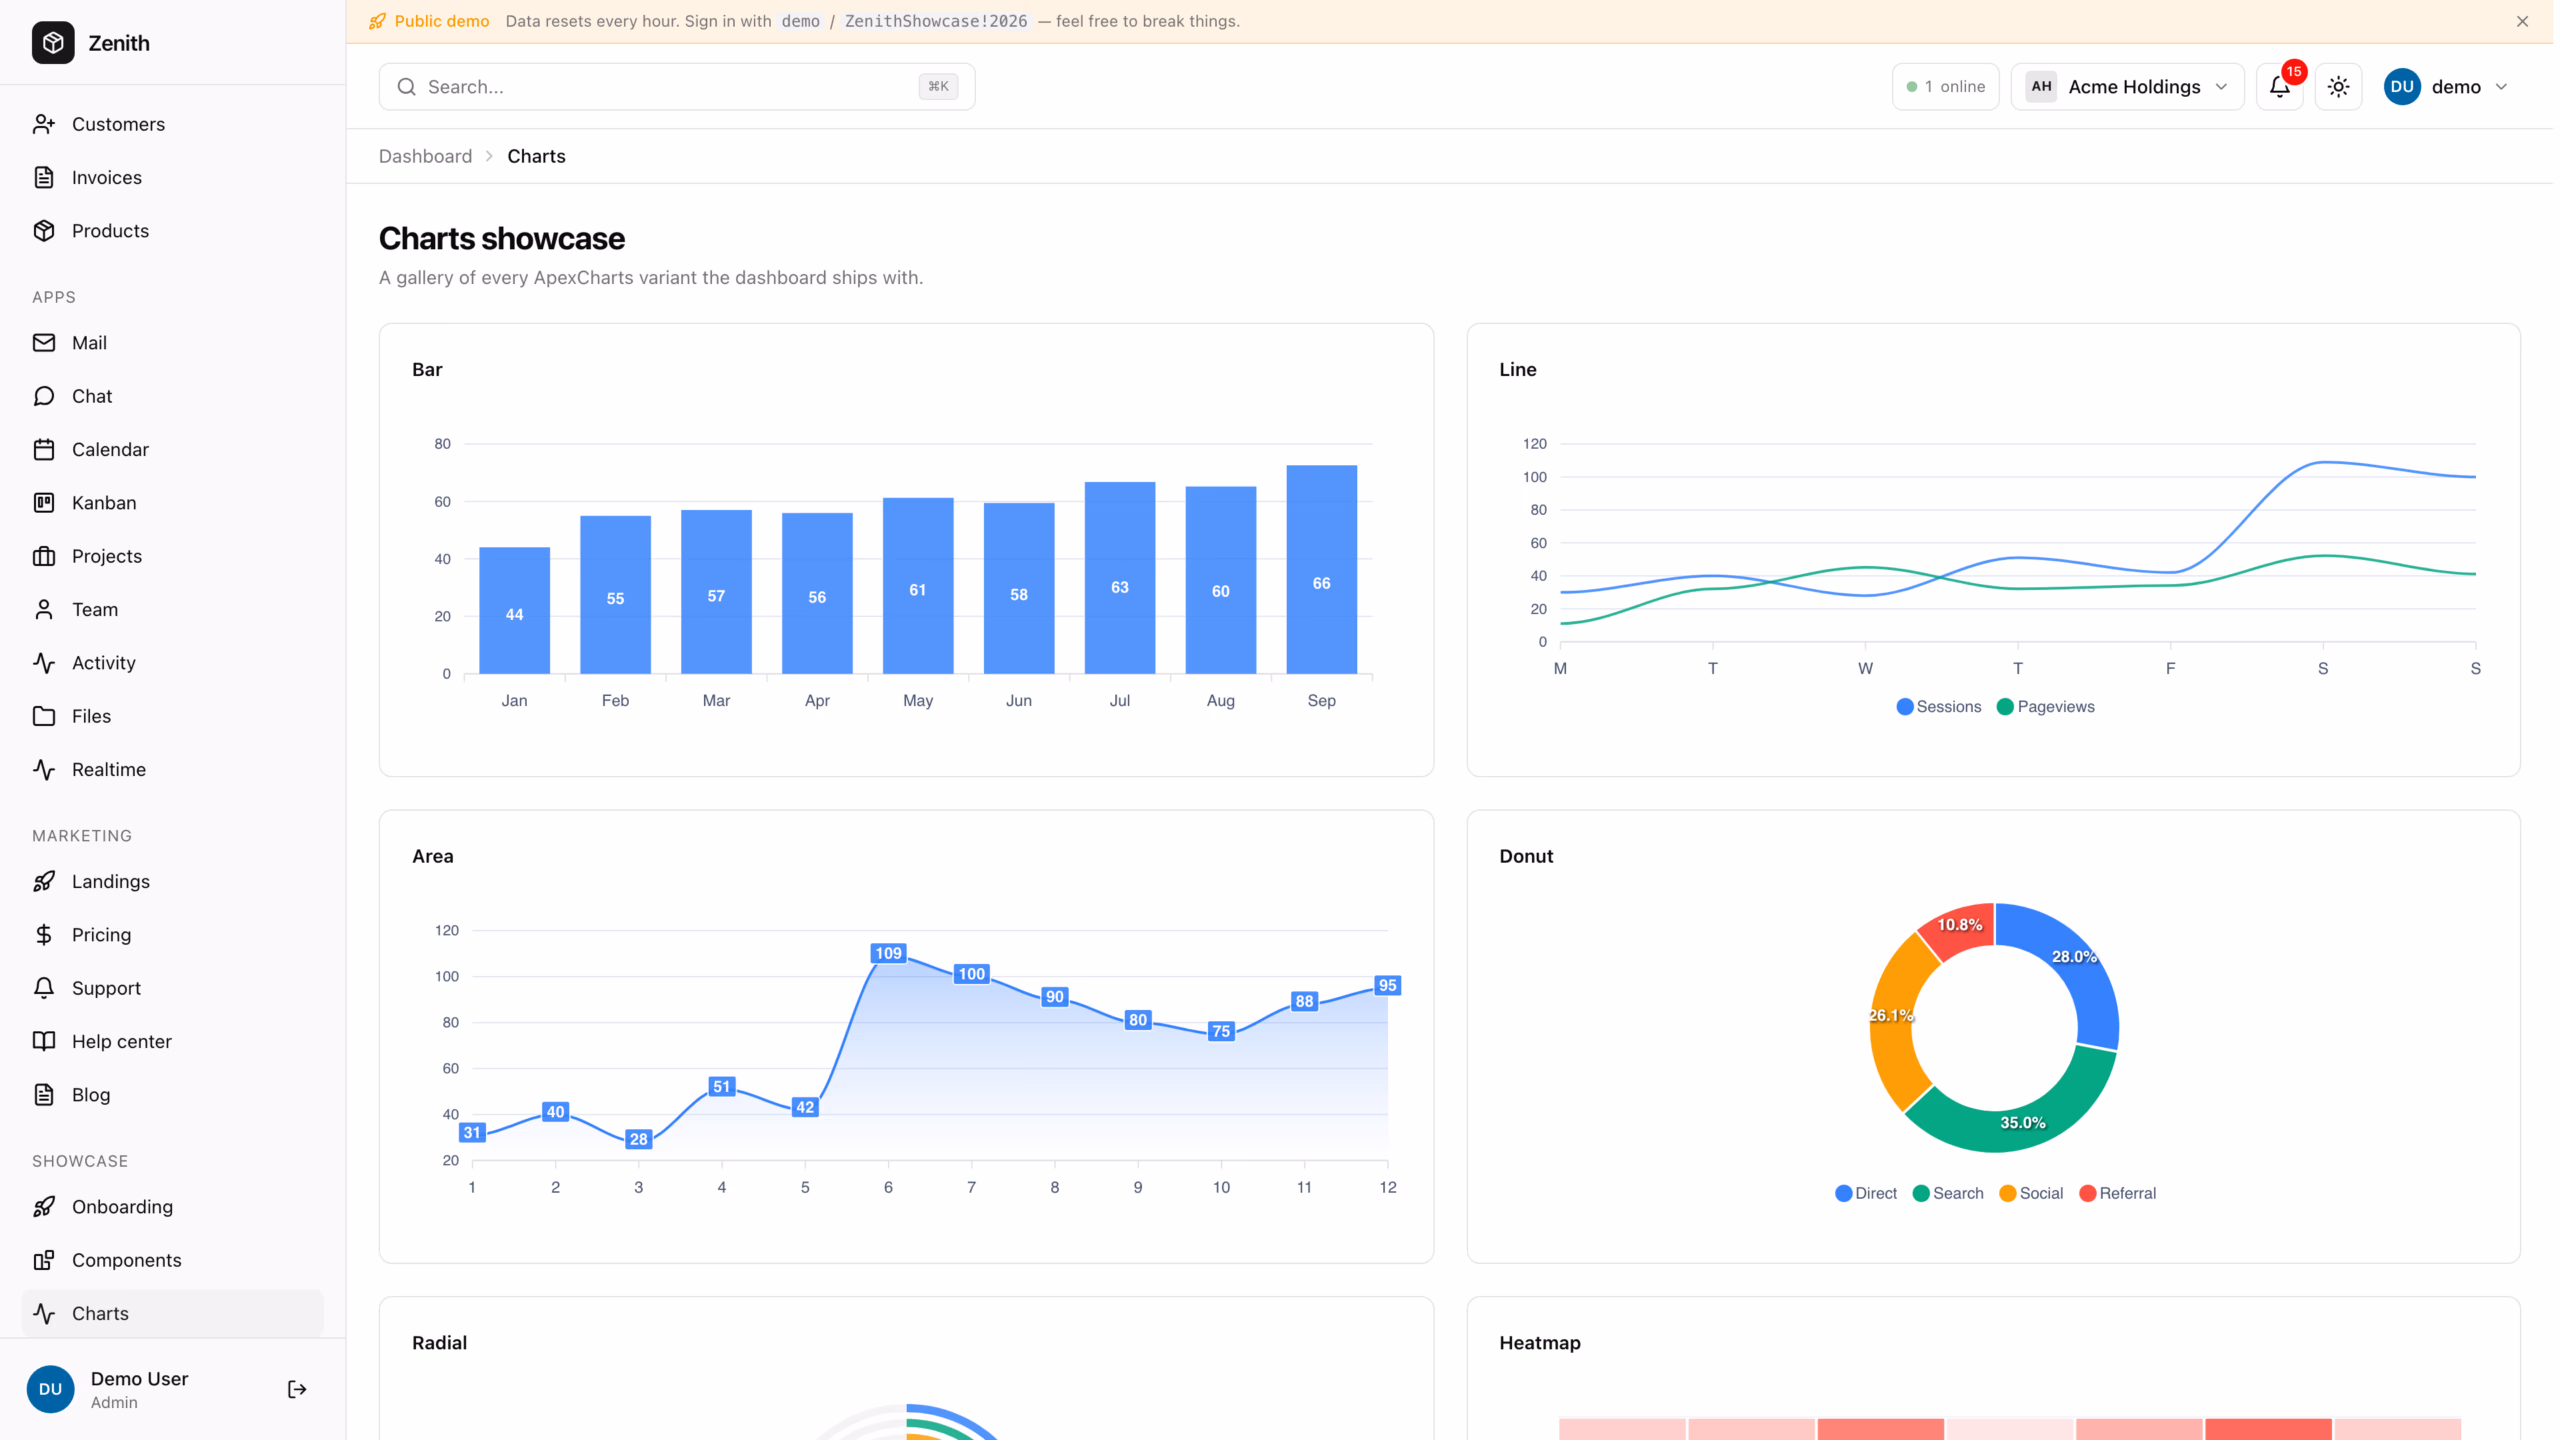Toggle Social segment in Donut legend
This screenshot has height=1440, width=2560.
pyautogui.click(x=2031, y=1194)
